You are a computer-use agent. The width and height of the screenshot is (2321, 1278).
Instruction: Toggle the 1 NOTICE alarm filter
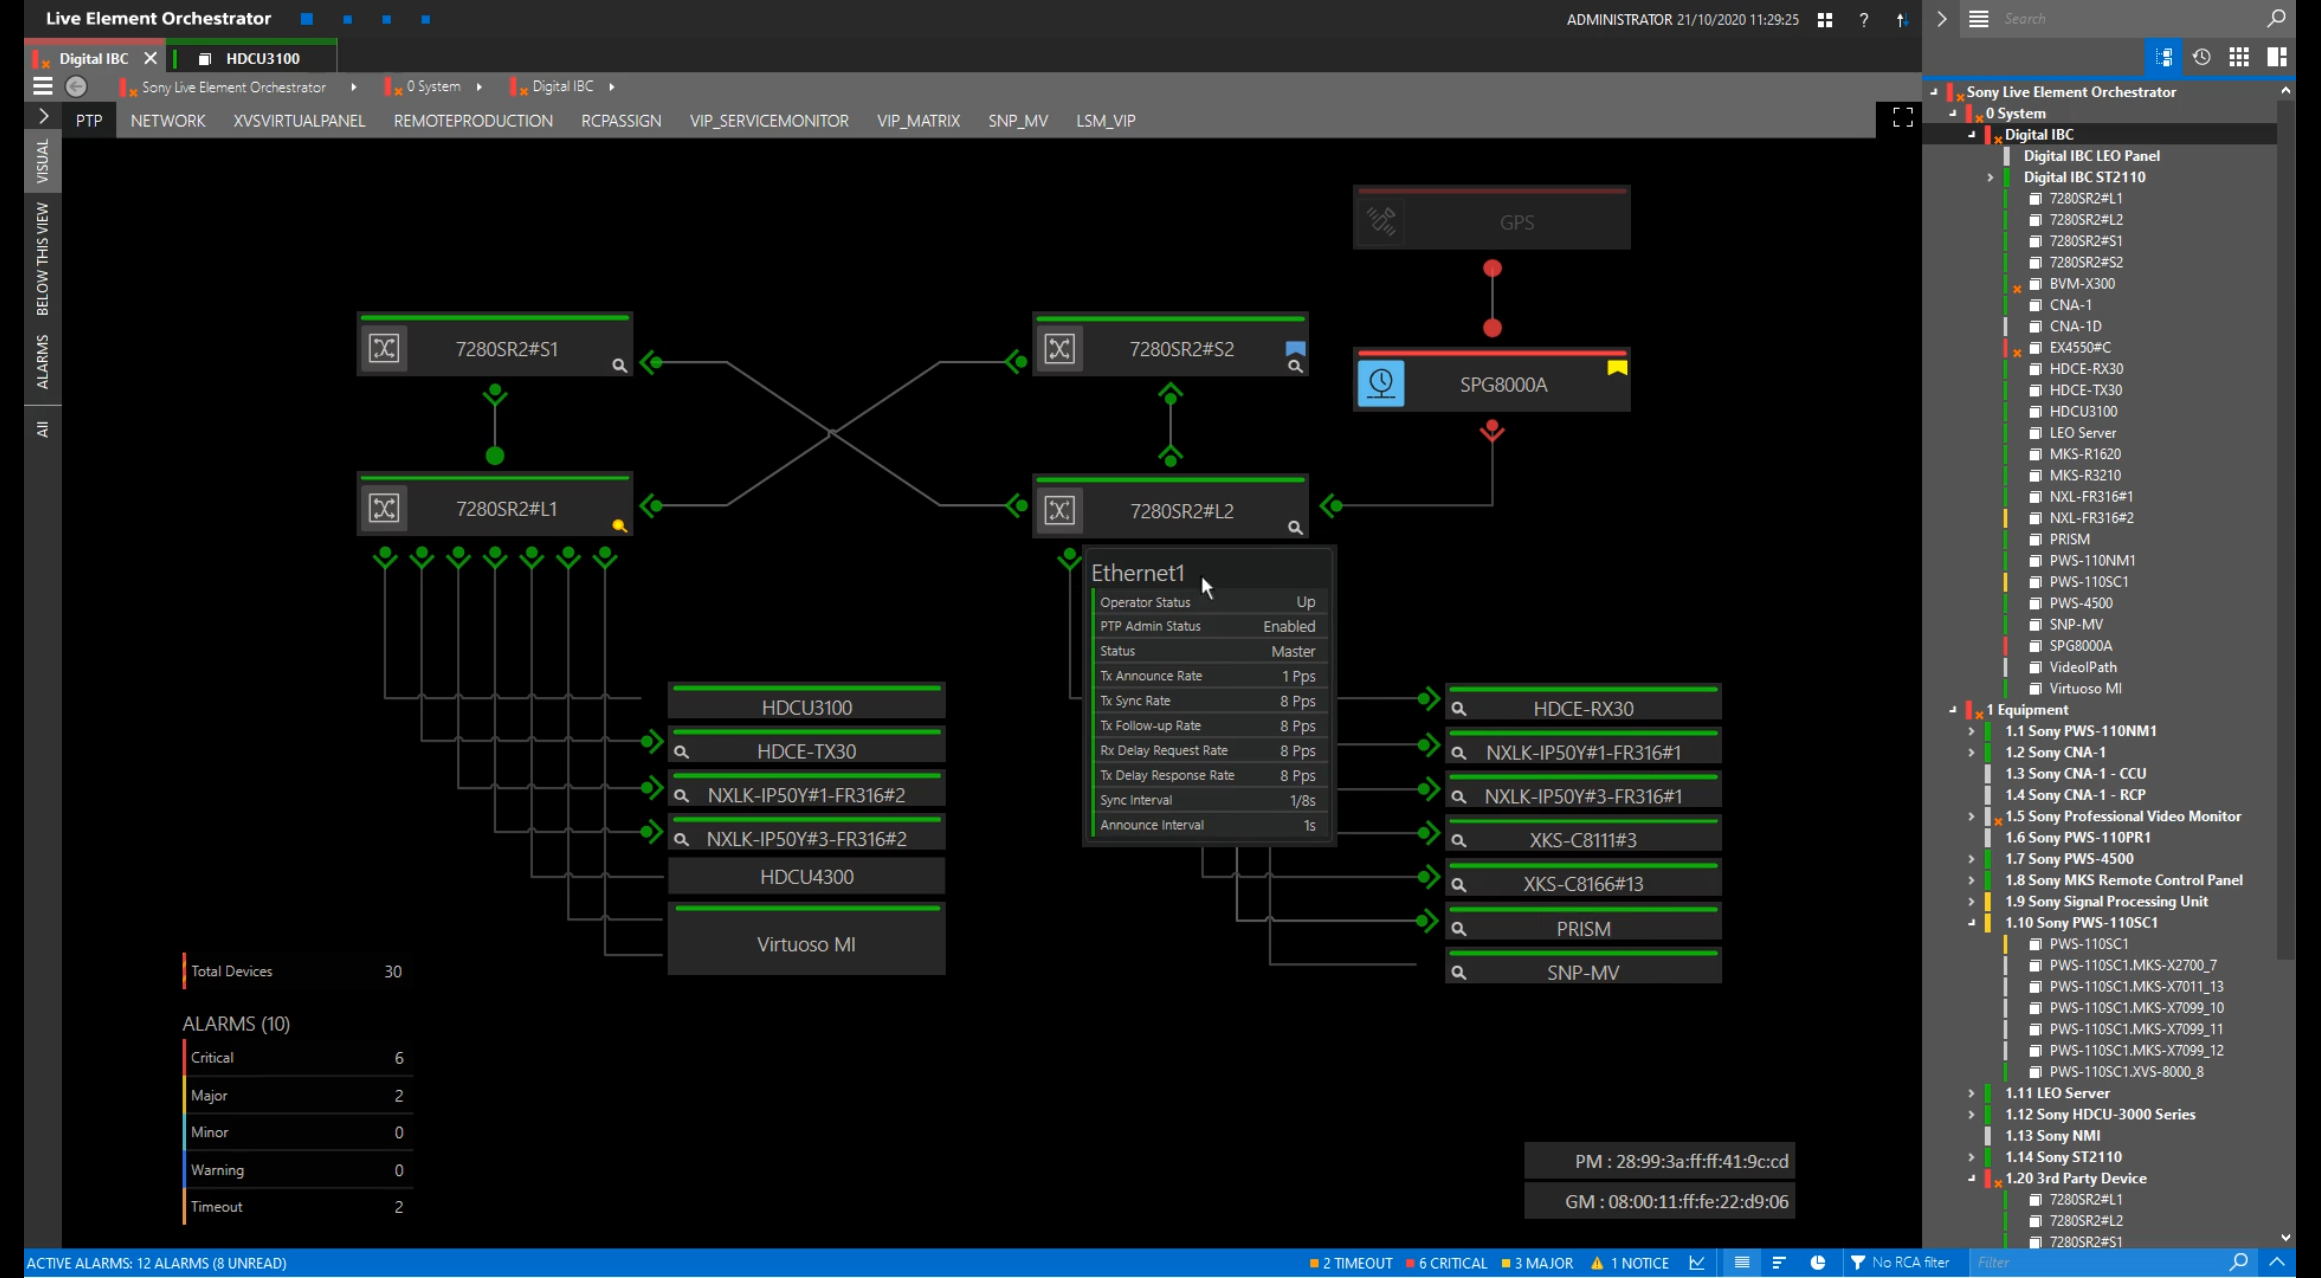tap(1629, 1263)
